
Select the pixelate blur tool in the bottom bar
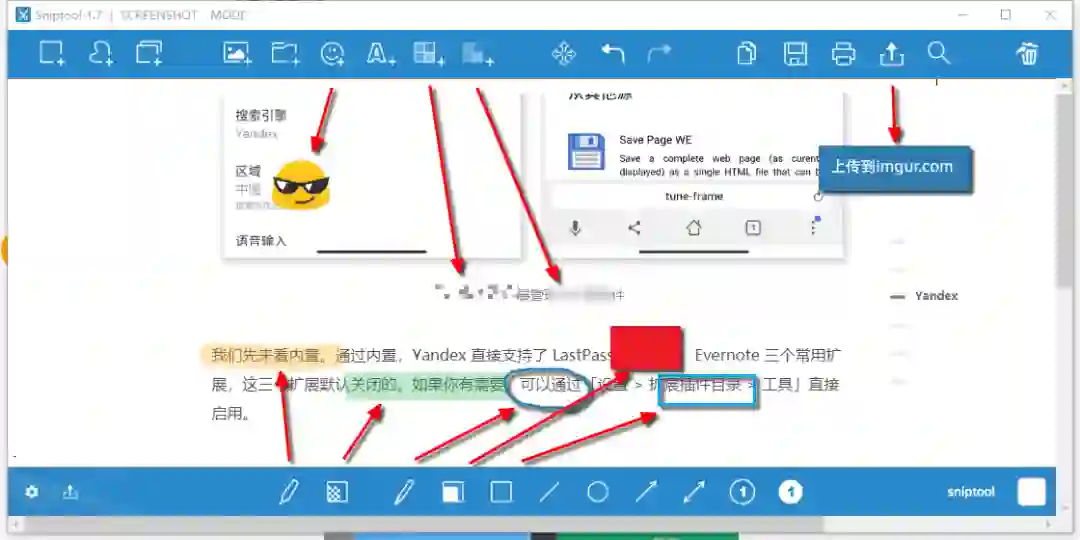(337, 492)
